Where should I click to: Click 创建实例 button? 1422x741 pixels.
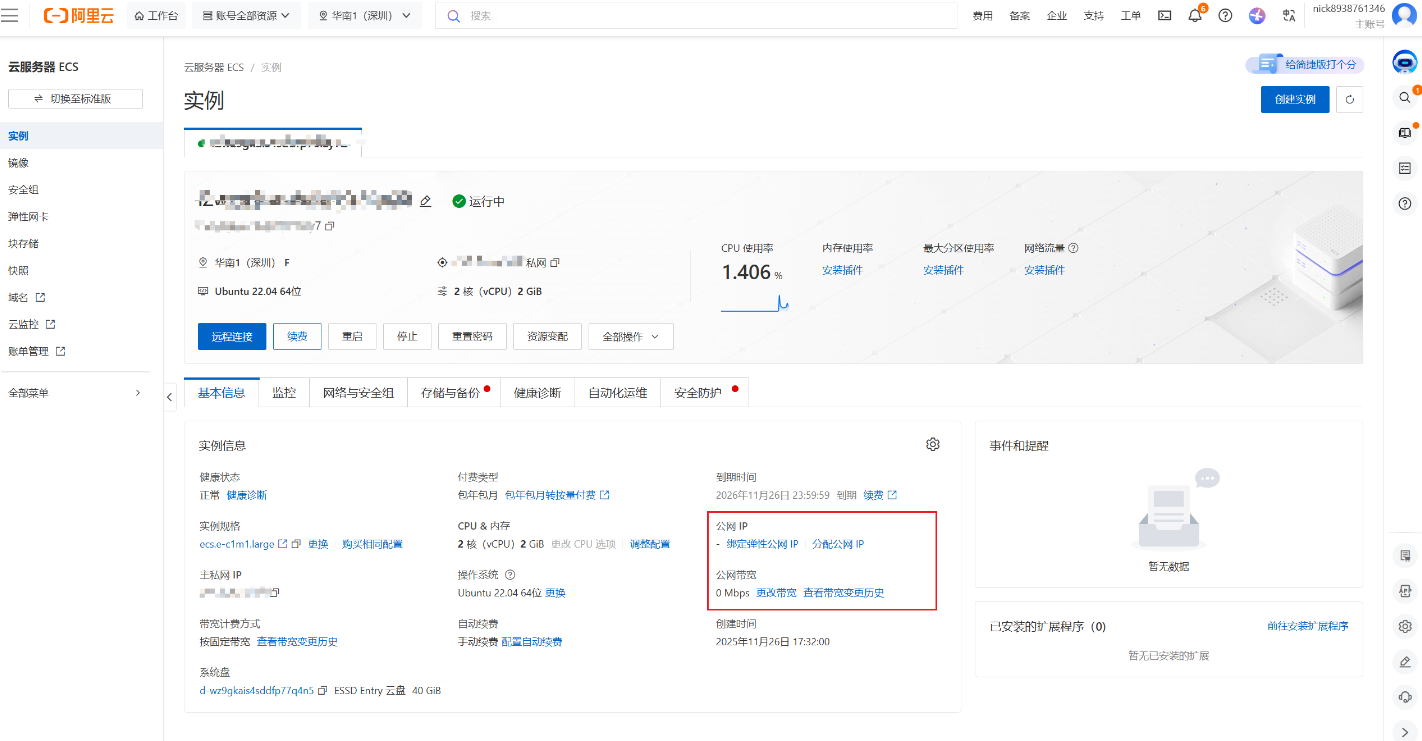click(x=1295, y=99)
